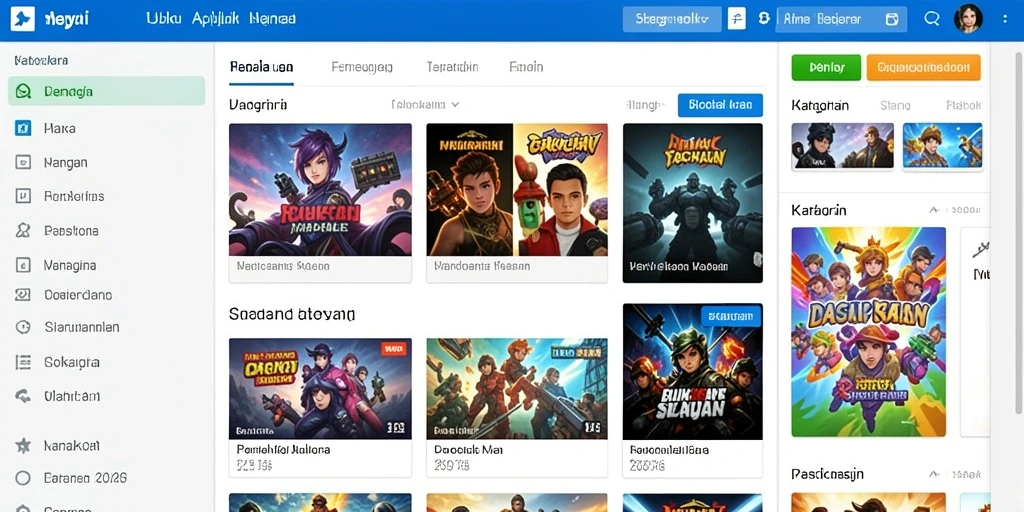1024x512 pixels.
Task: Select 'Nanakoal' in the sidebar
Action: coord(72,446)
